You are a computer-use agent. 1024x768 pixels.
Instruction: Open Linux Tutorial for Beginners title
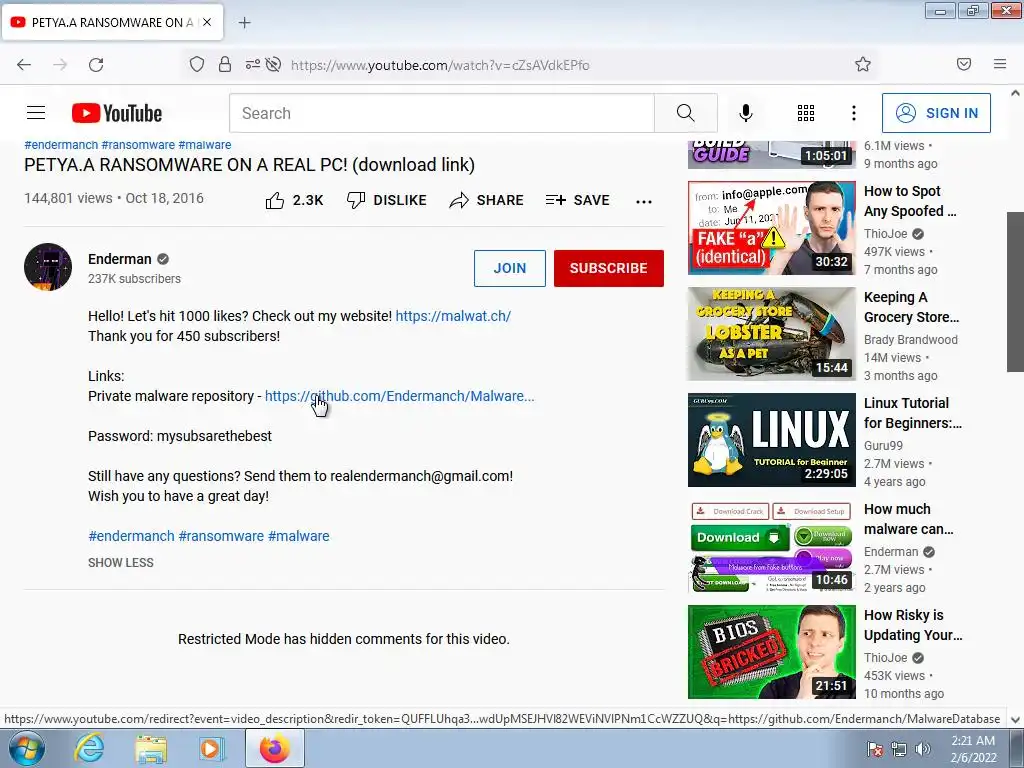912,413
